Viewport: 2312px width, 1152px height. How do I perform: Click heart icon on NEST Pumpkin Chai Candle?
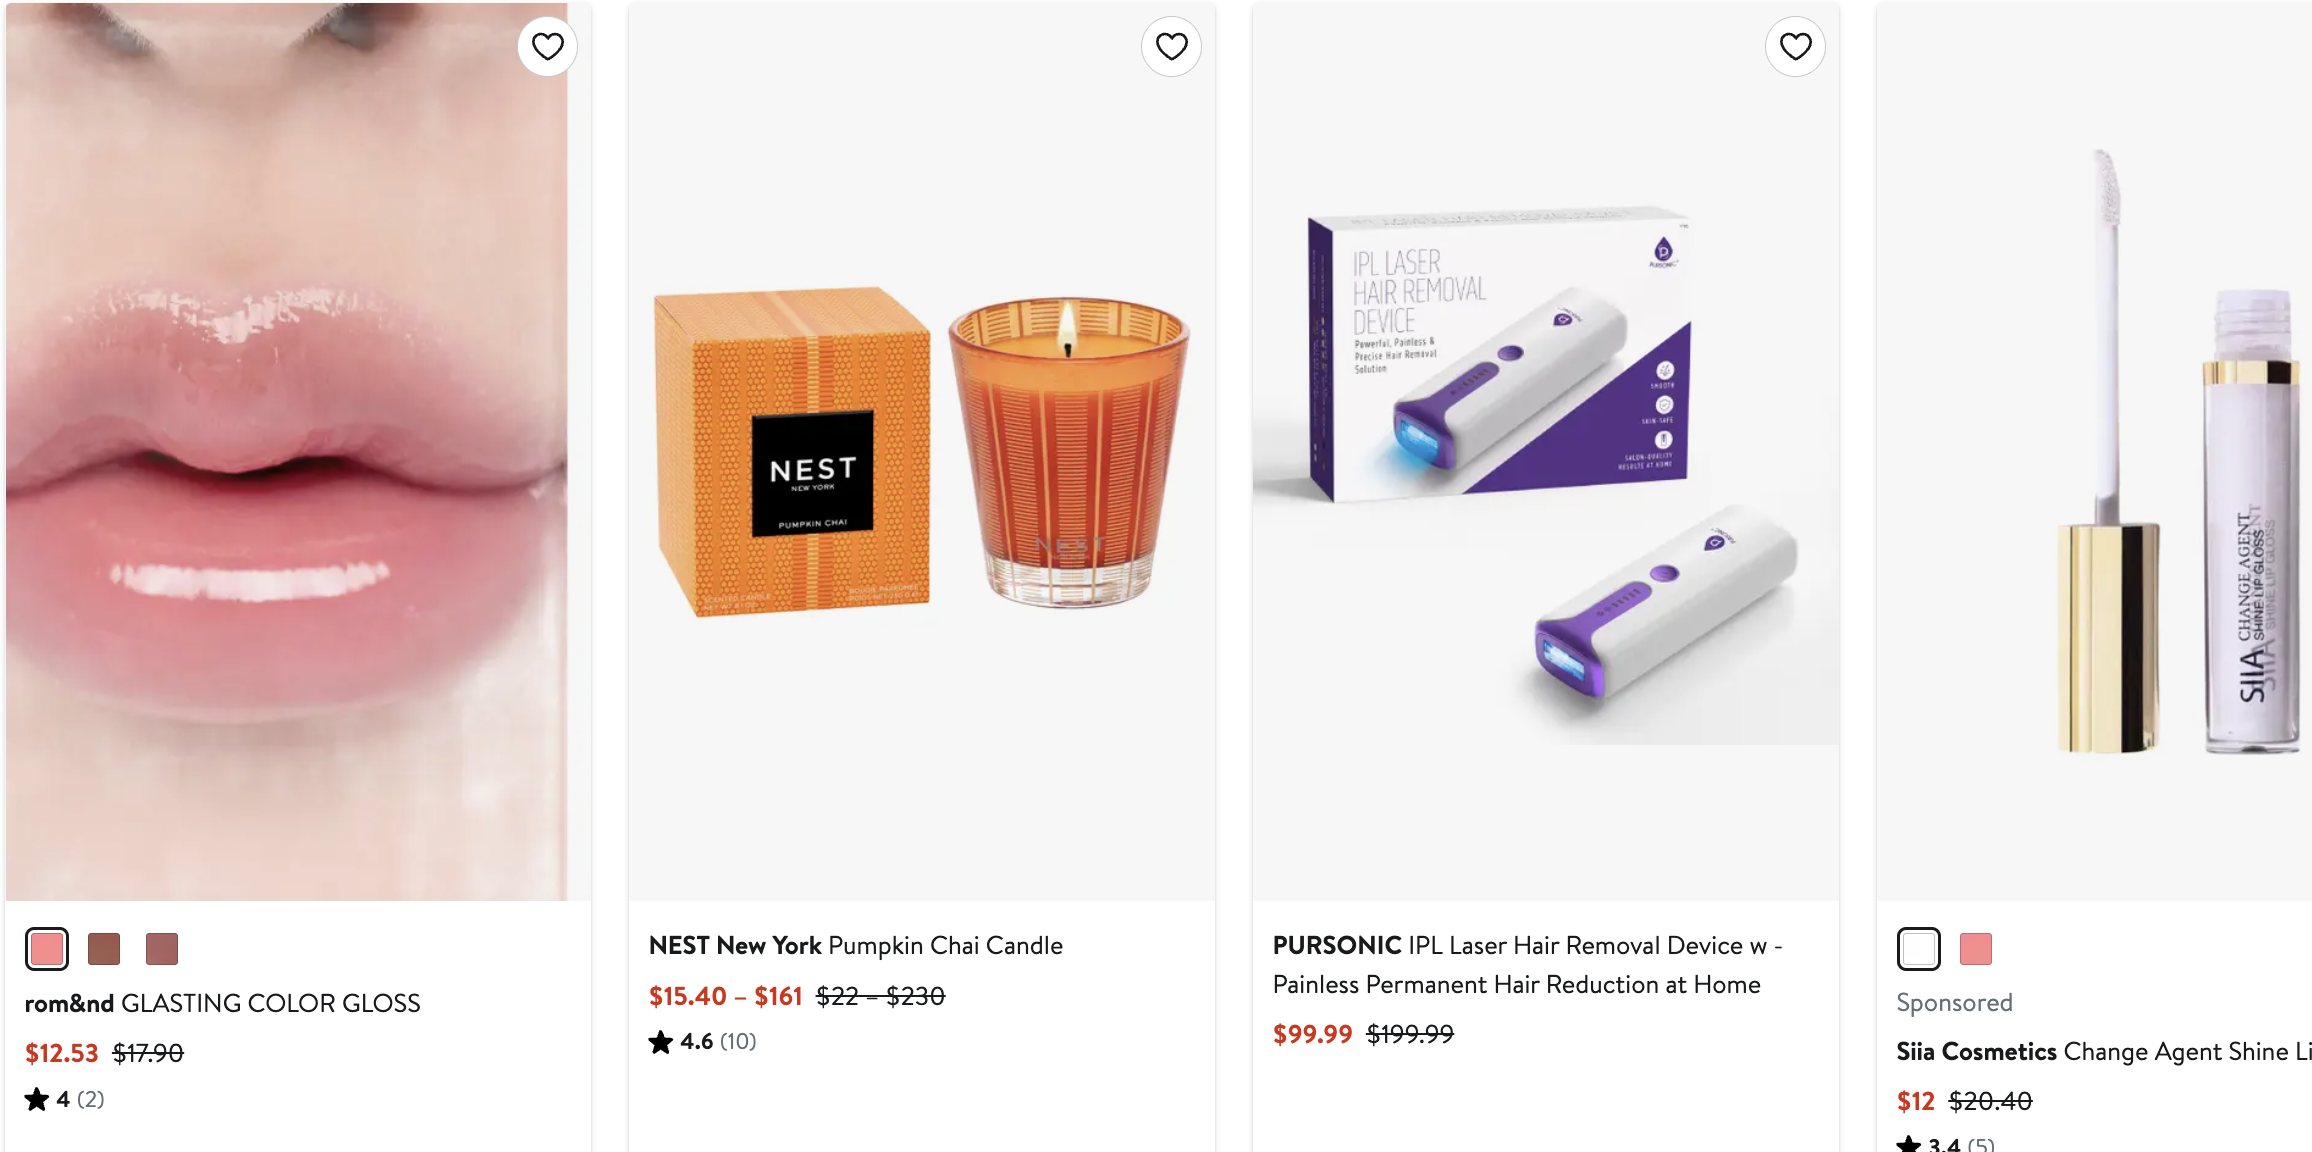pyautogui.click(x=1171, y=46)
